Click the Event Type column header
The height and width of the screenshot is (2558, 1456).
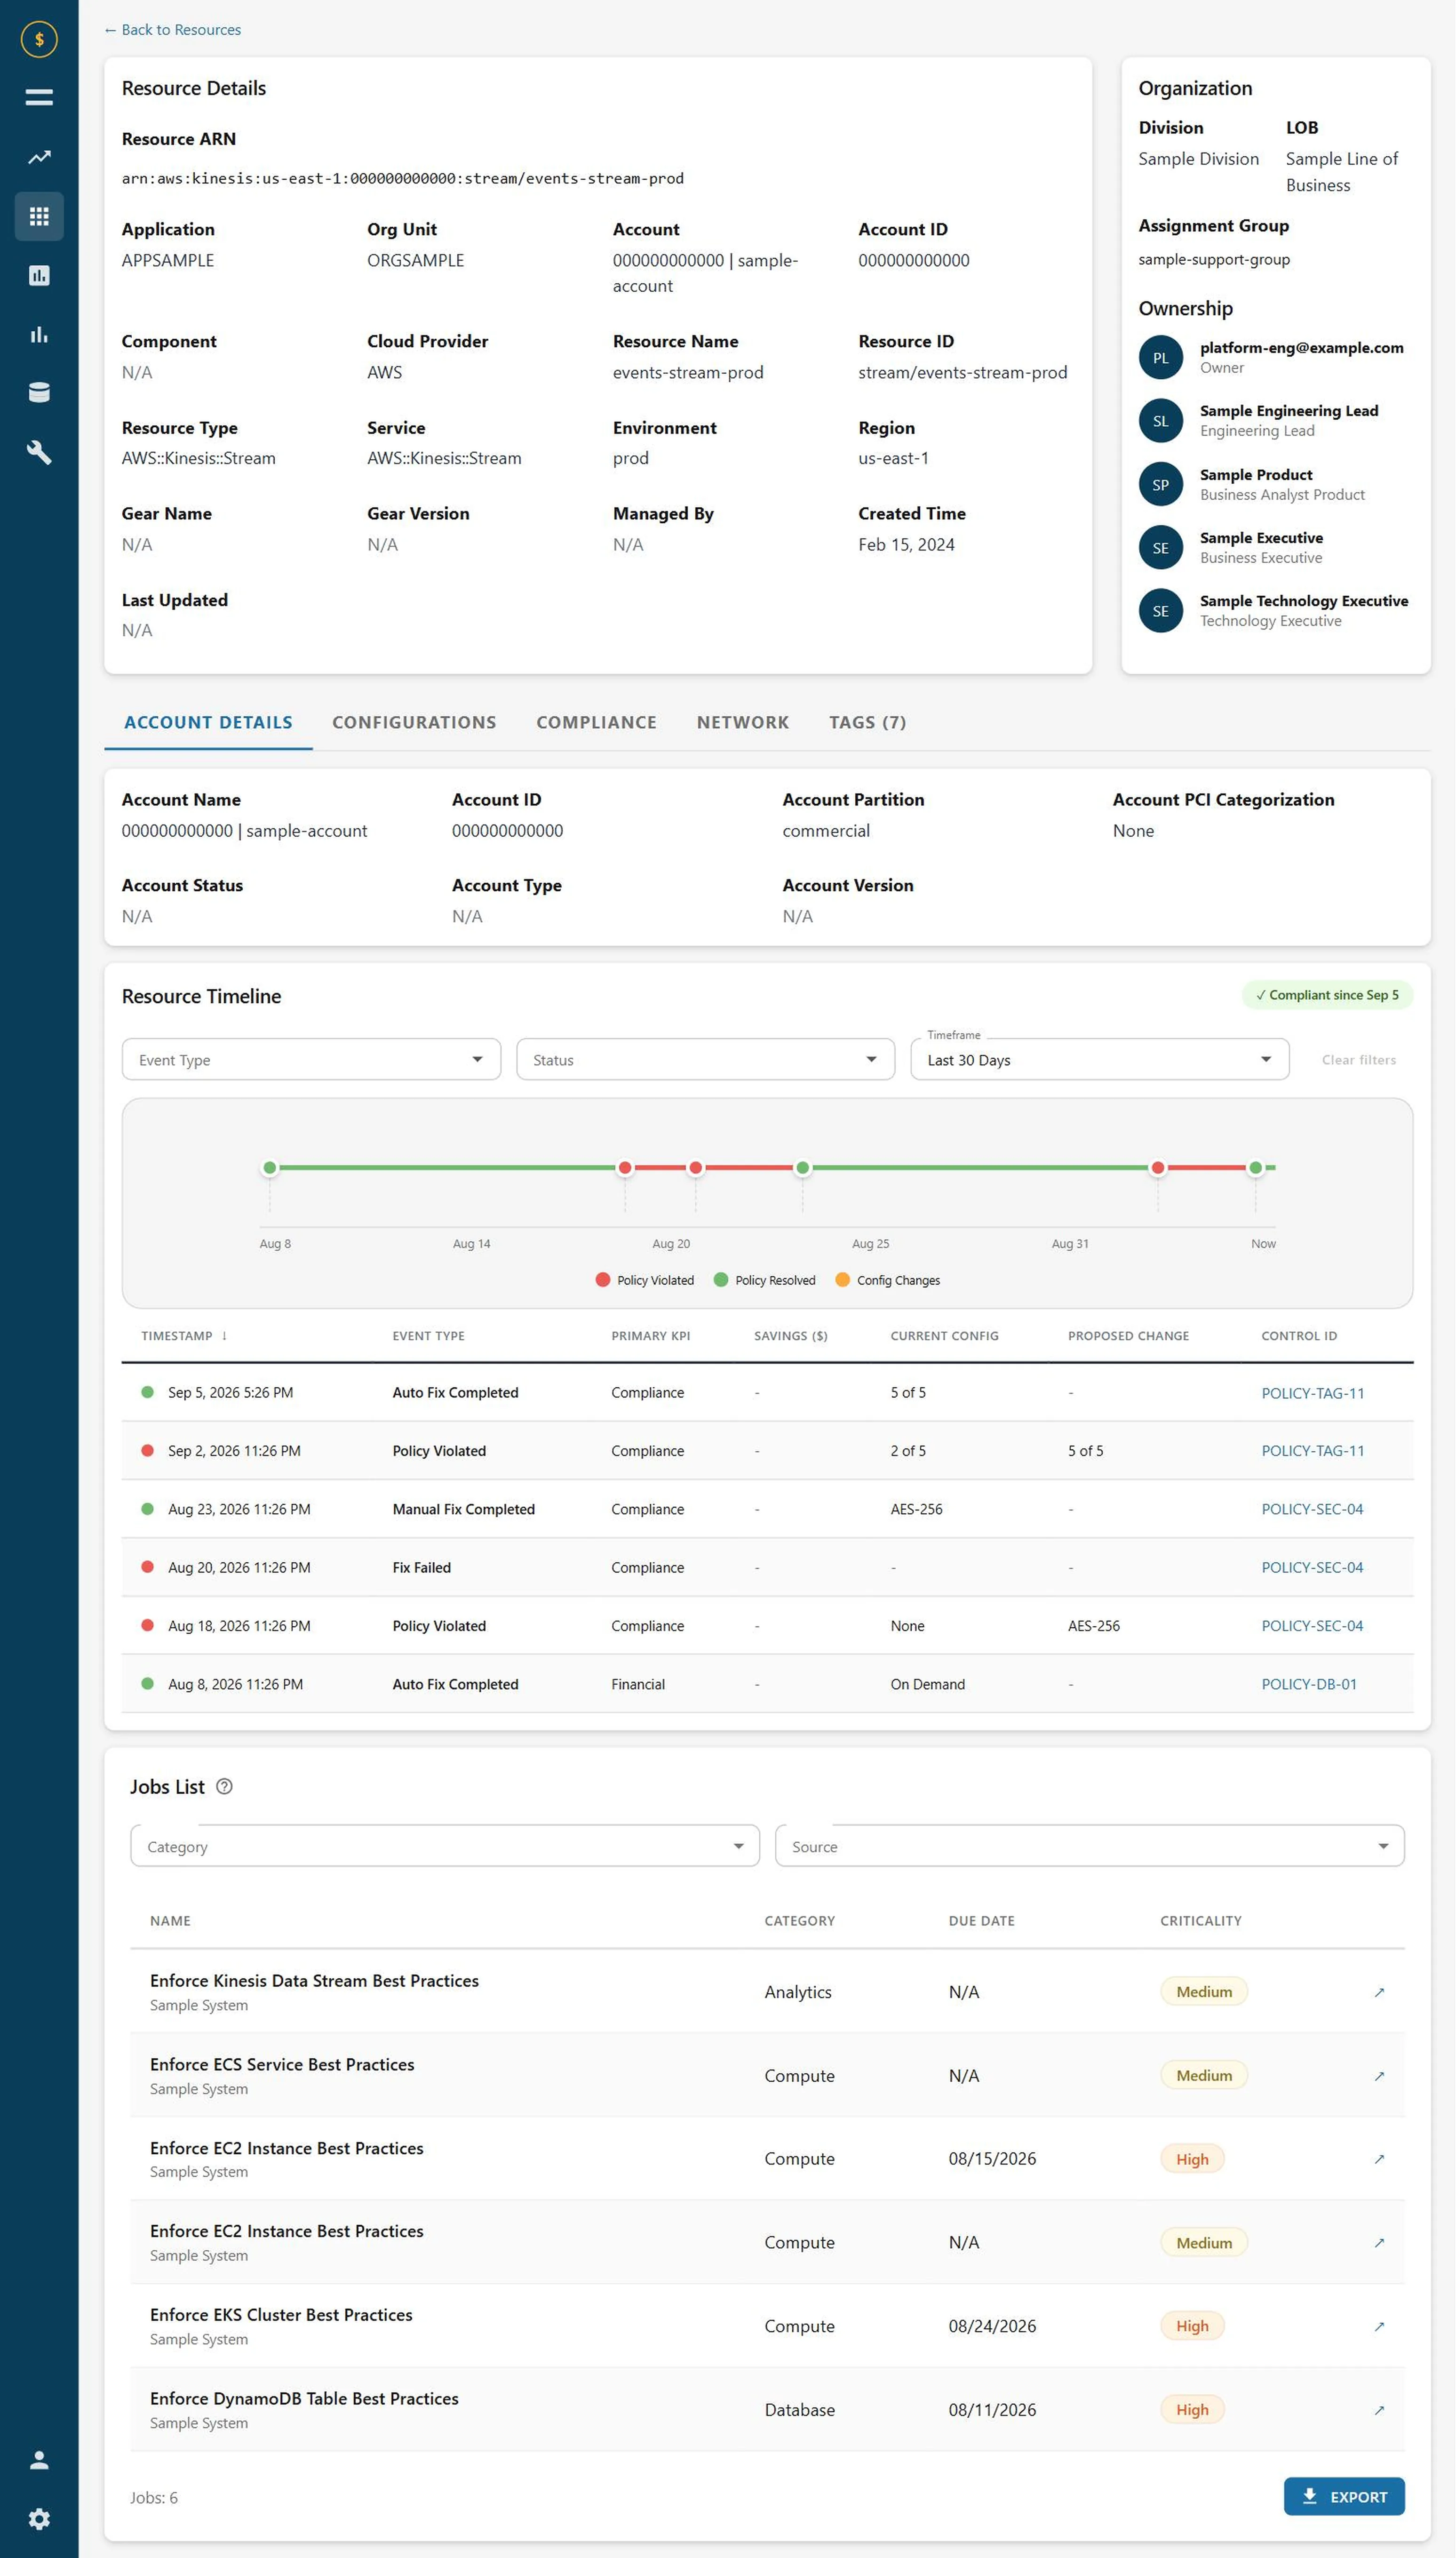point(428,1335)
